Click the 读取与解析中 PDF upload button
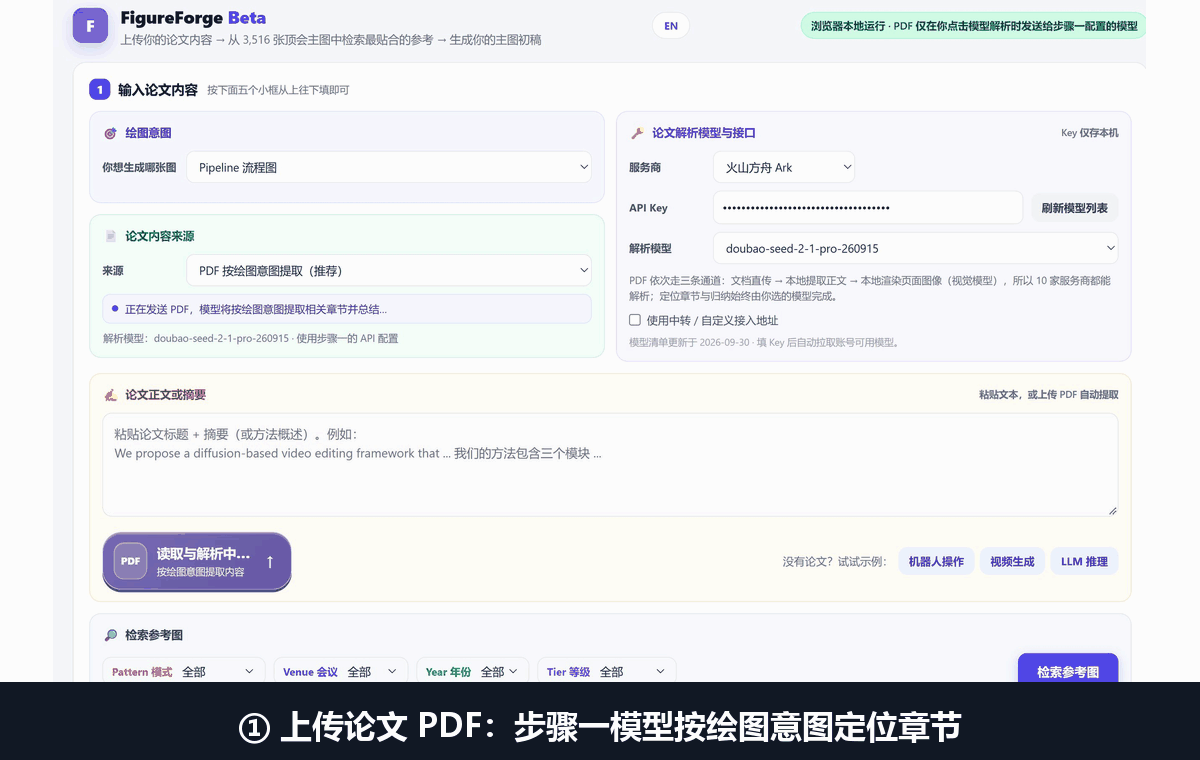 click(x=197, y=561)
